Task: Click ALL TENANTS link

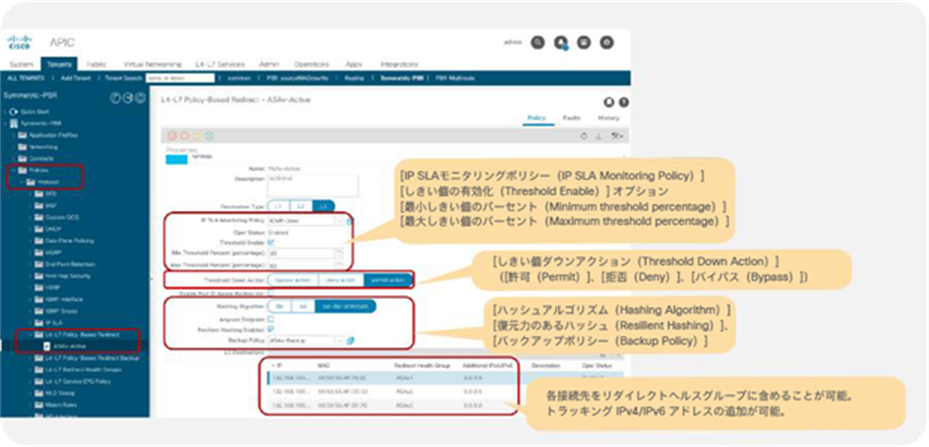Action: [25, 78]
